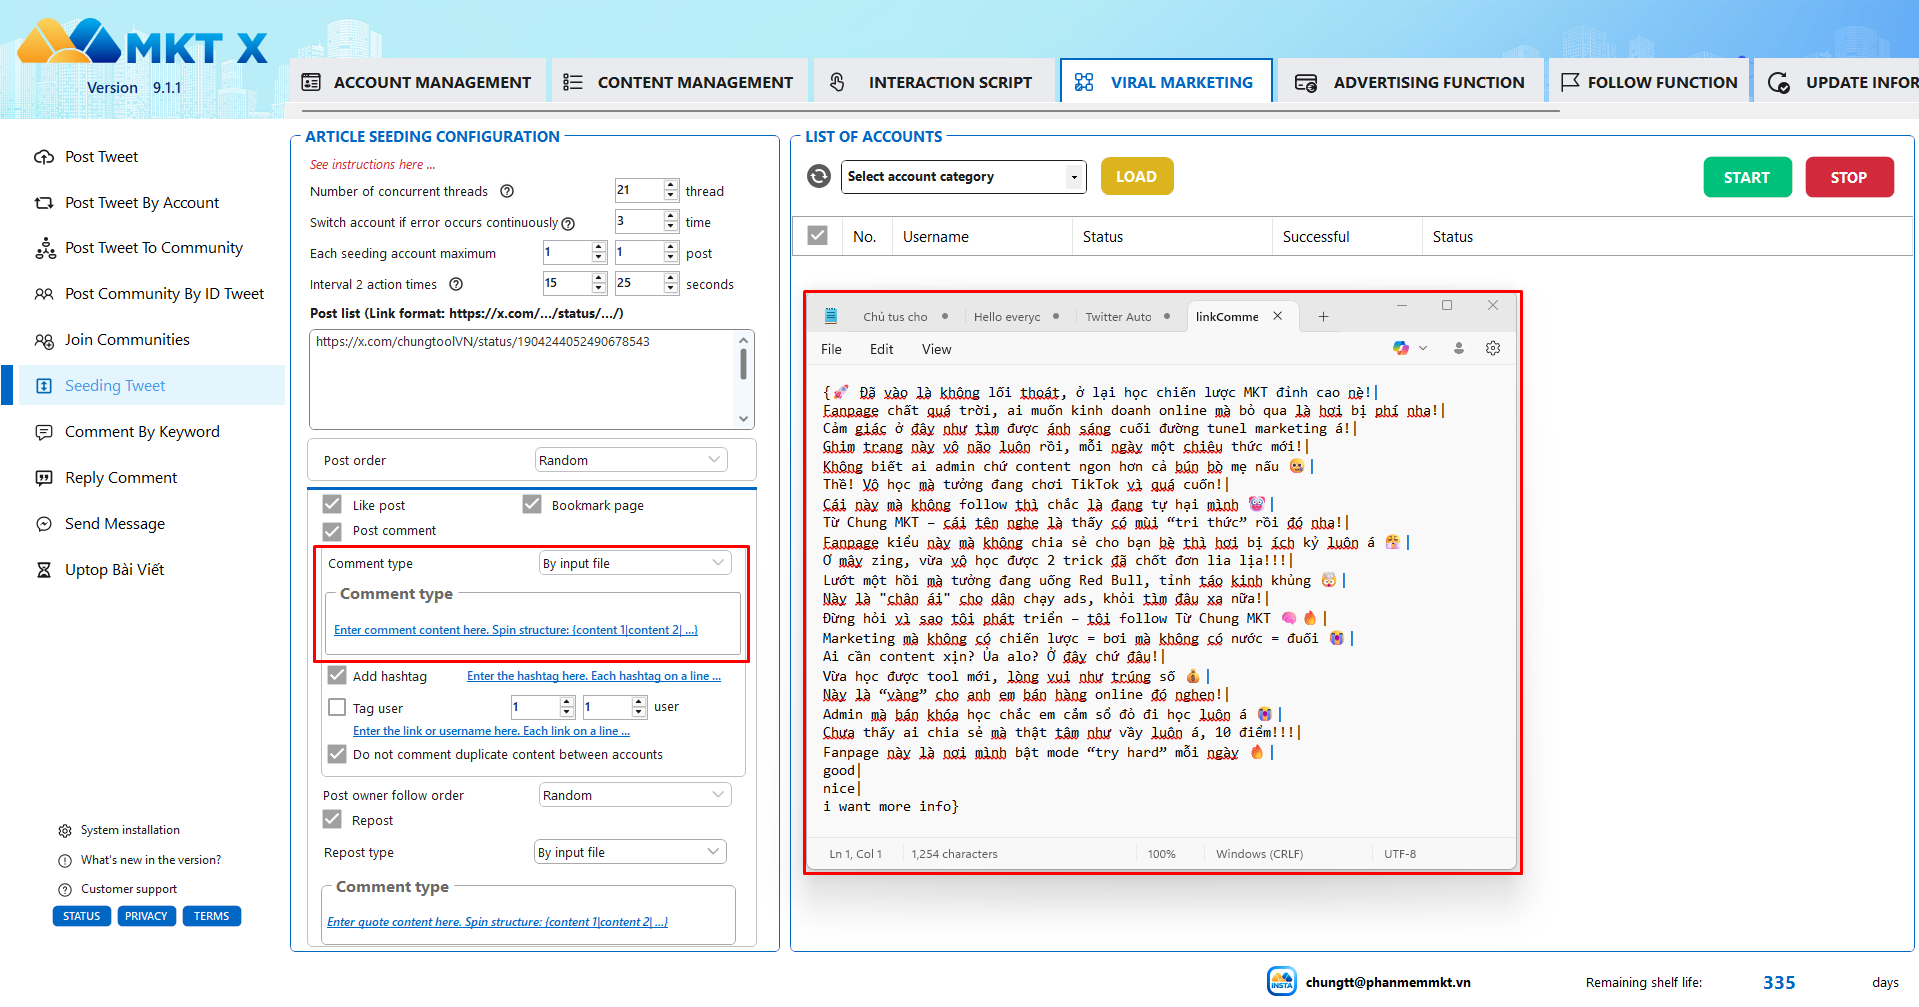
Task: Open Post owner follow order dropdown
Action: pyautogui.click(x=635, y=795)
